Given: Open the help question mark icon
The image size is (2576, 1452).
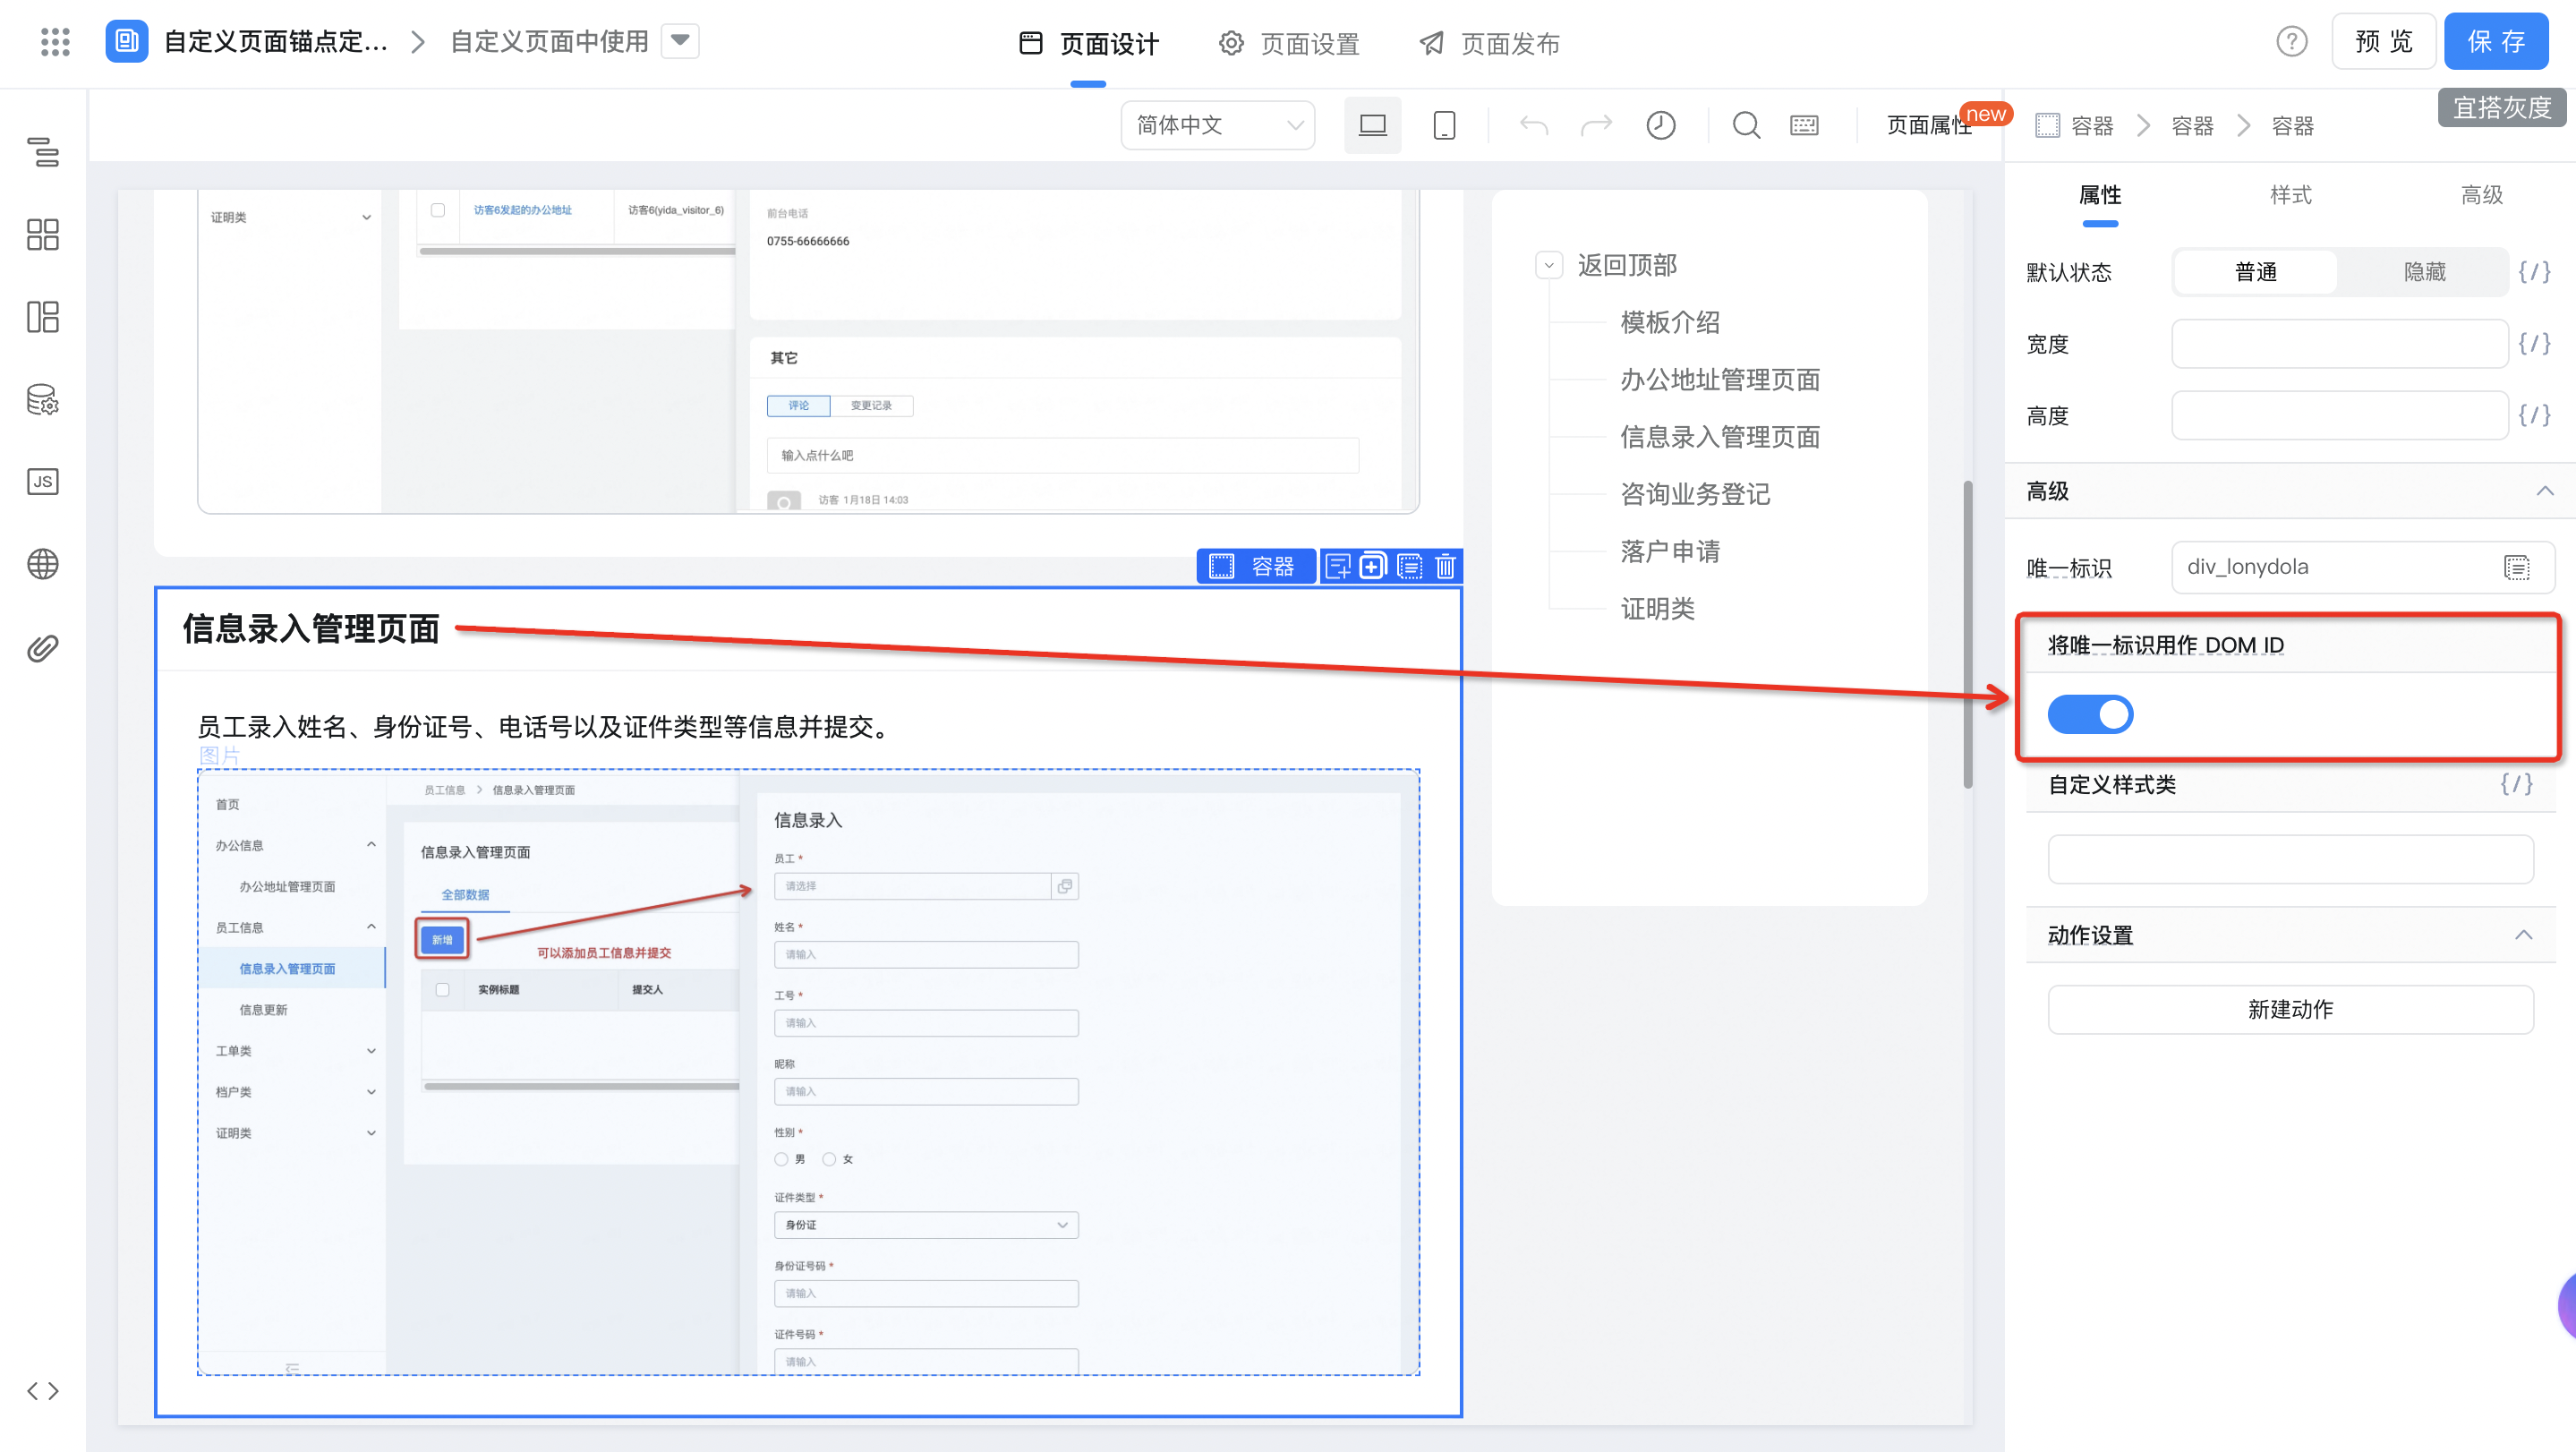Looking at the screenshot, I should coord(2292,41).
